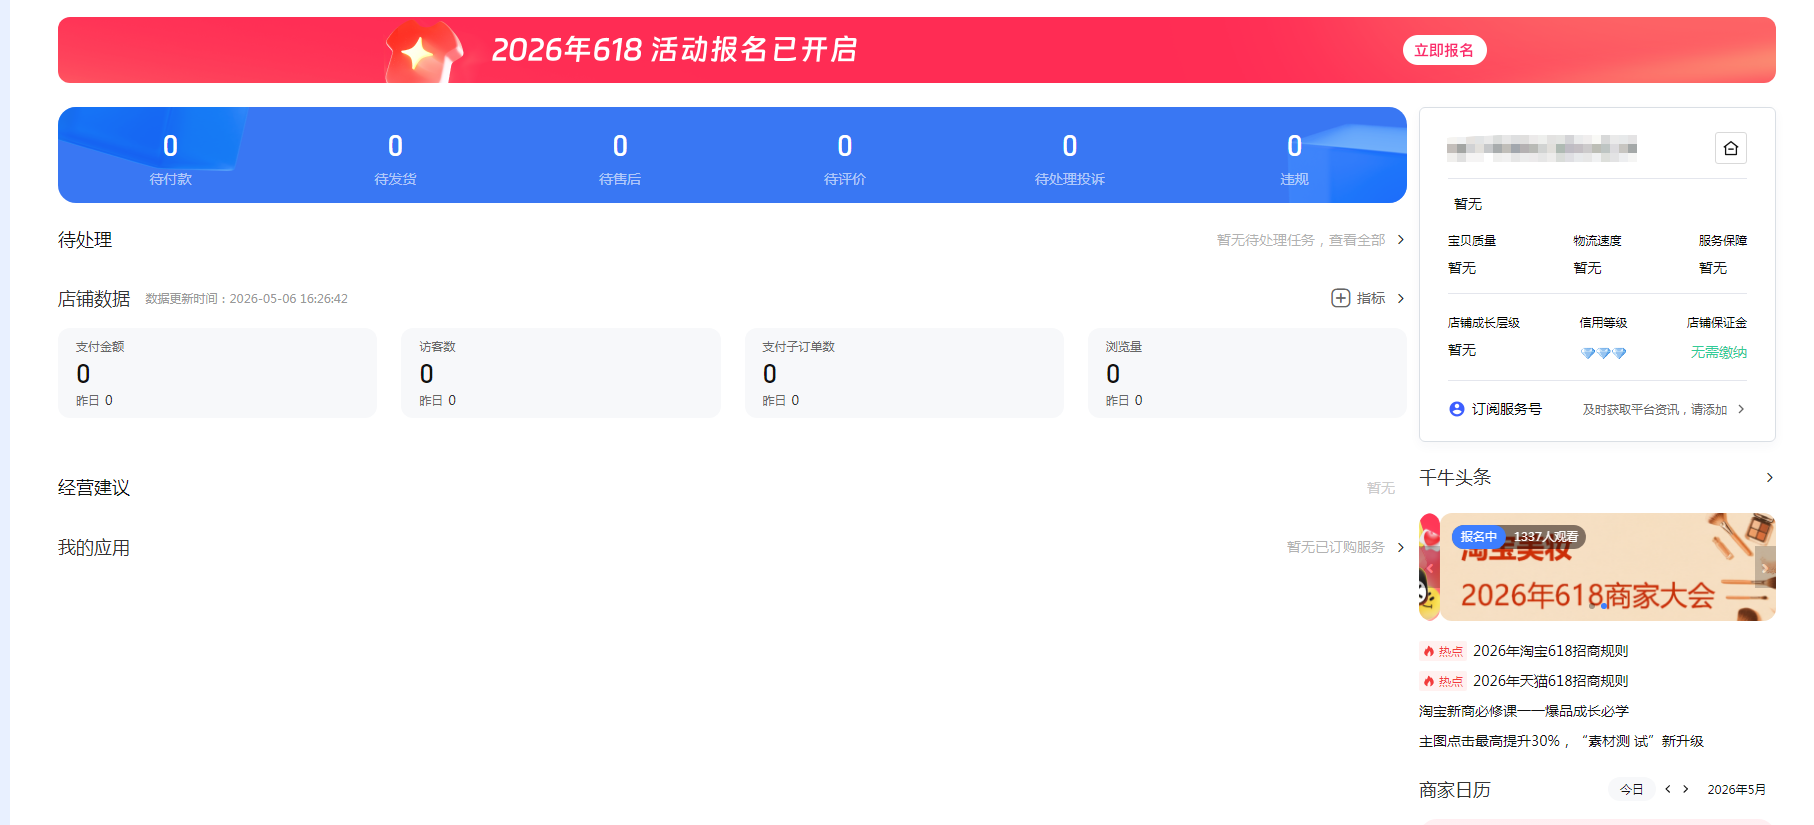
Task: Open the 2026年618商家大会 thumbnail
Action: click(x=1608, y=567)
